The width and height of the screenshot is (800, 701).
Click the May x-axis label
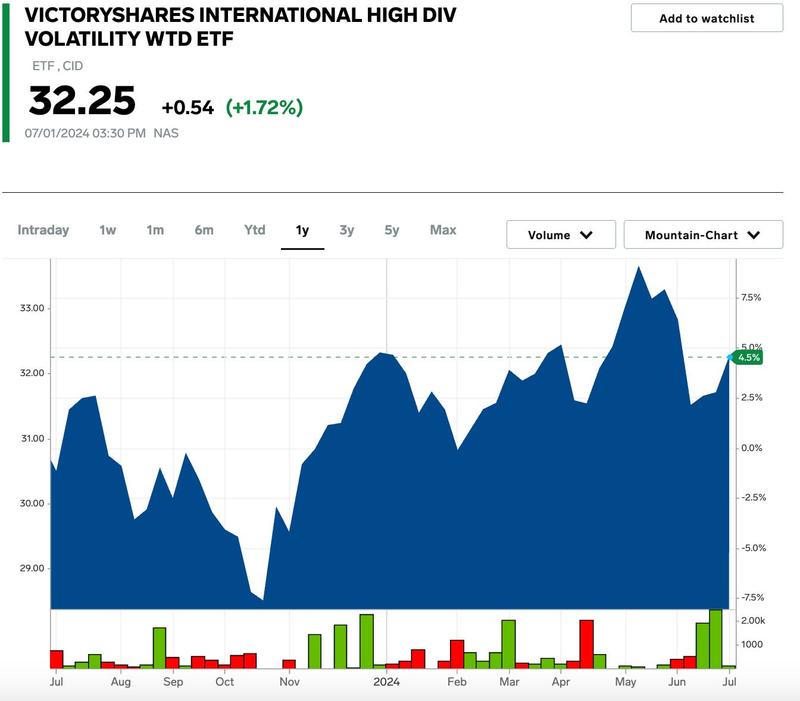pos(626,682)
